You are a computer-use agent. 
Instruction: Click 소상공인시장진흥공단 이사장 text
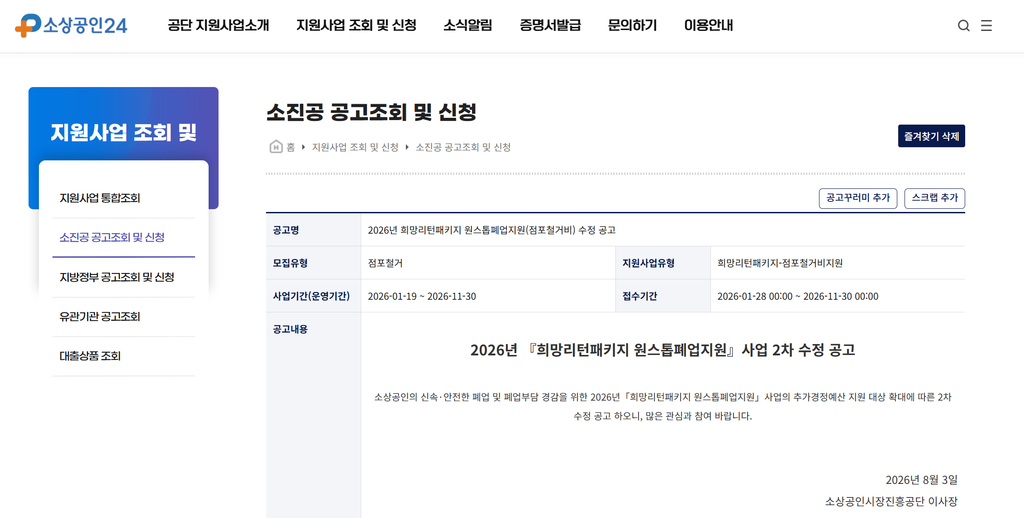(x=891, y=502)
